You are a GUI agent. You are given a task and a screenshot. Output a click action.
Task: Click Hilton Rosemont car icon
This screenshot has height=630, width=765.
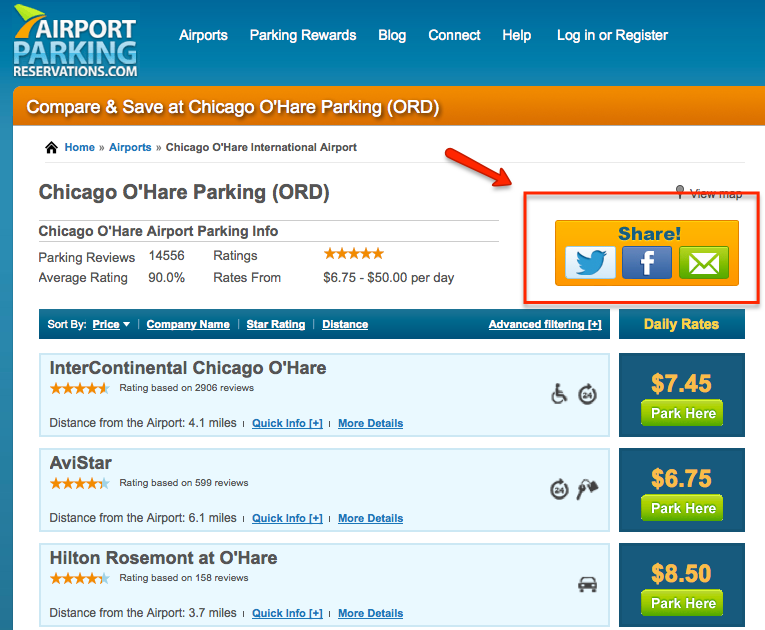(x=587, y=584)
